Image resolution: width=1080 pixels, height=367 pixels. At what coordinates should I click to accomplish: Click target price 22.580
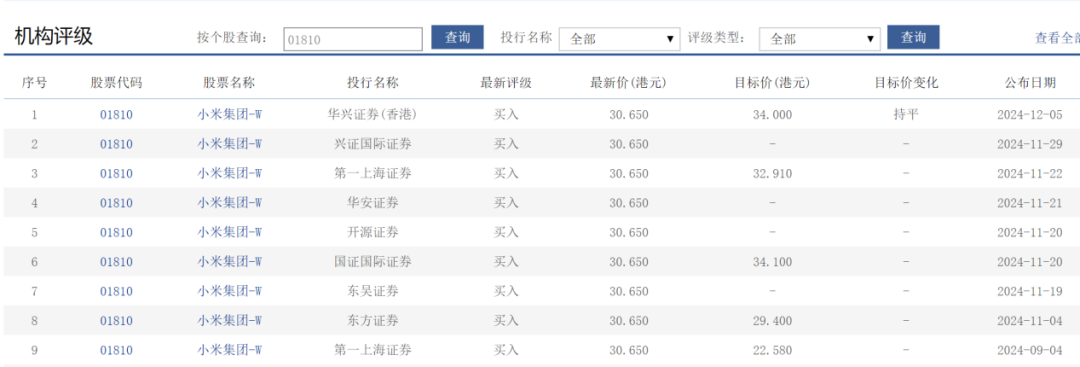[772, 350]
